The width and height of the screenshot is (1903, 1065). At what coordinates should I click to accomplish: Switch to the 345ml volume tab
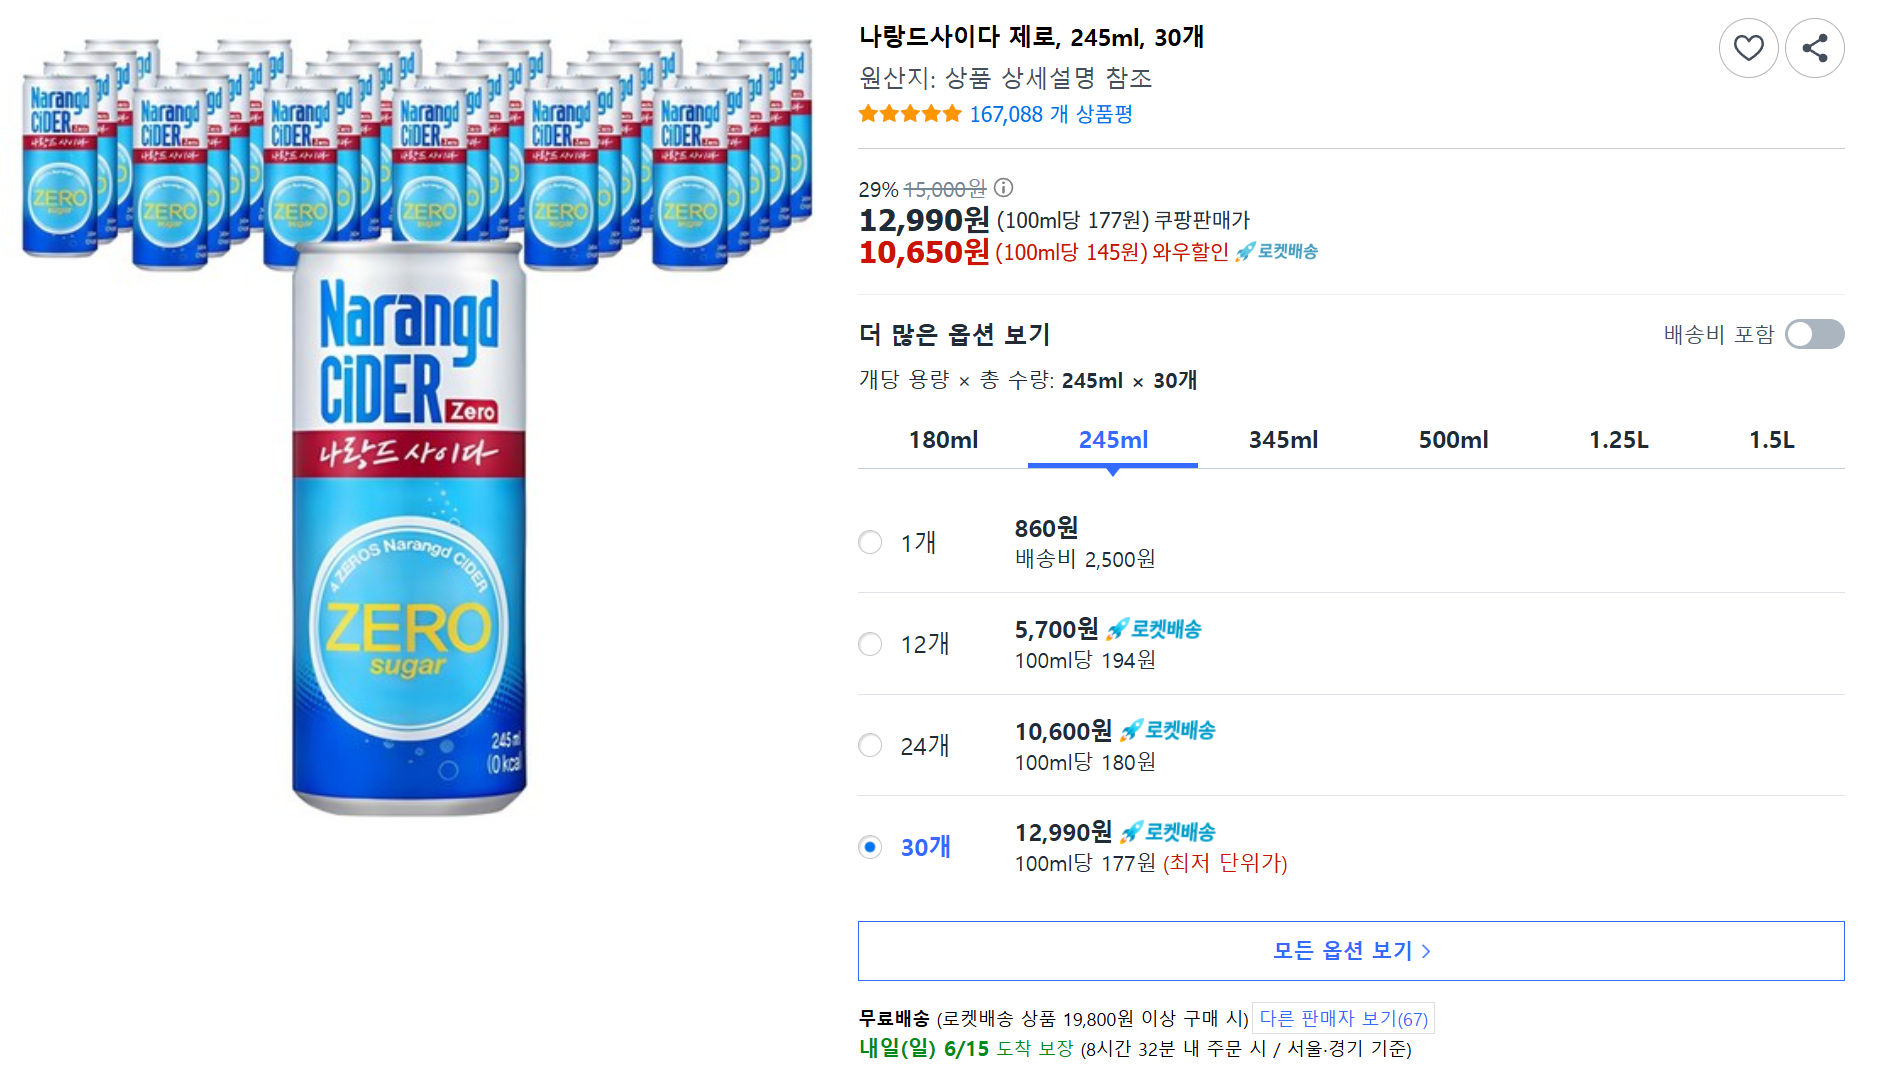pos(1282,439)
